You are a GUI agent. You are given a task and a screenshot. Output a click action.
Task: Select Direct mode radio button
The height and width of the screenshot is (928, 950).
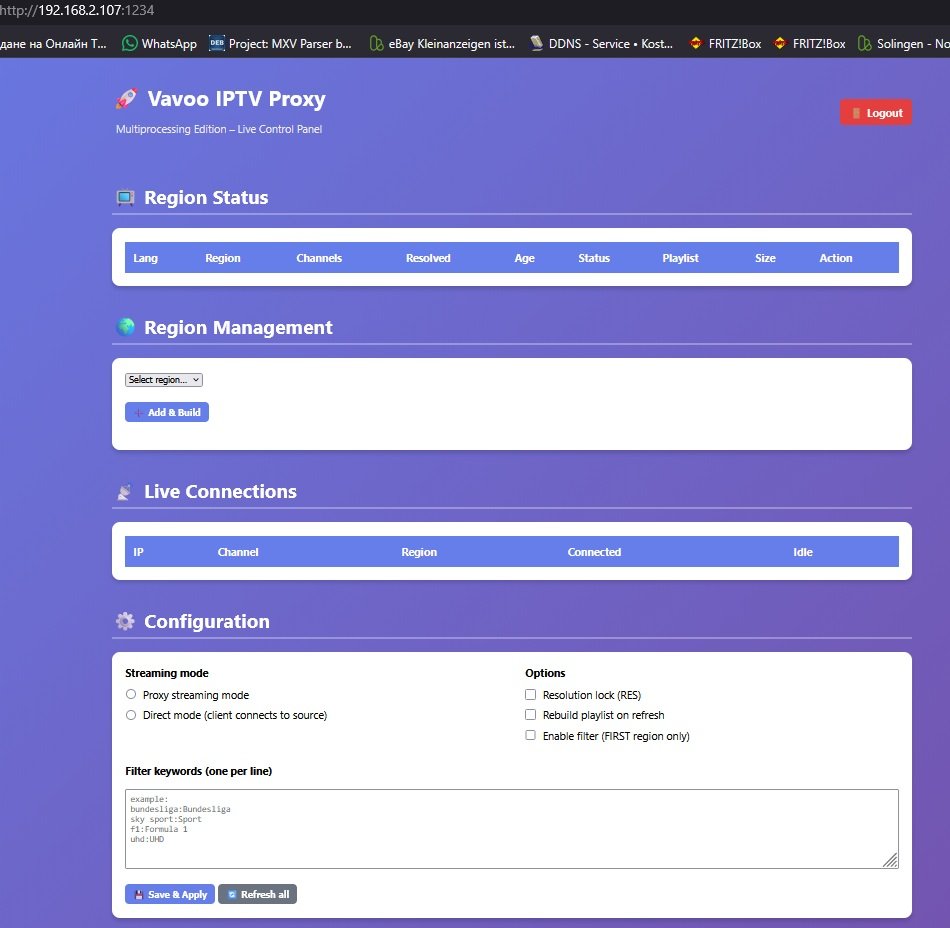[x=131, y=715]
